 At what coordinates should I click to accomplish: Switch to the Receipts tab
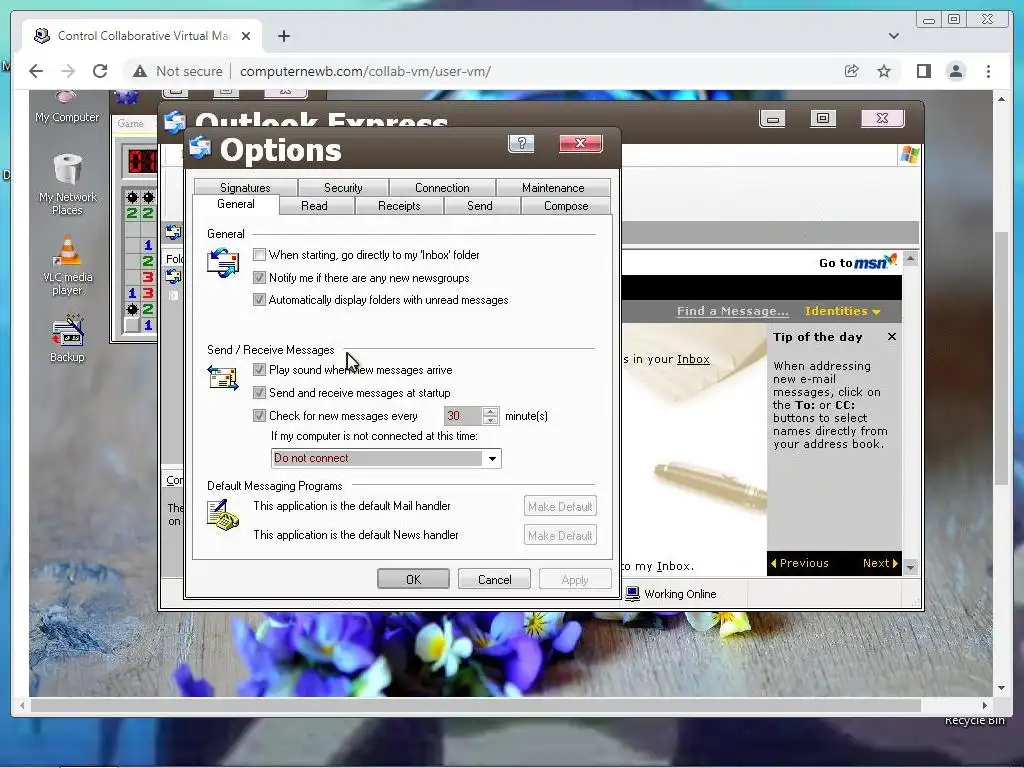click(399, 206)
